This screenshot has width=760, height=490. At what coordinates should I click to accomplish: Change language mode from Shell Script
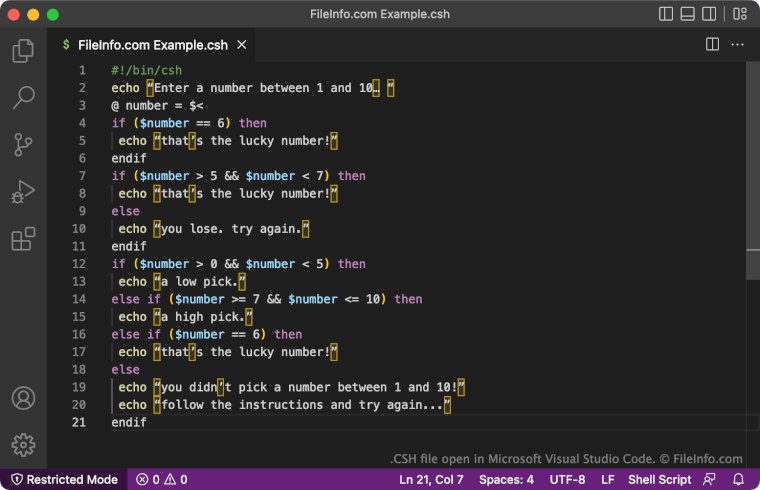coord(659,479)
